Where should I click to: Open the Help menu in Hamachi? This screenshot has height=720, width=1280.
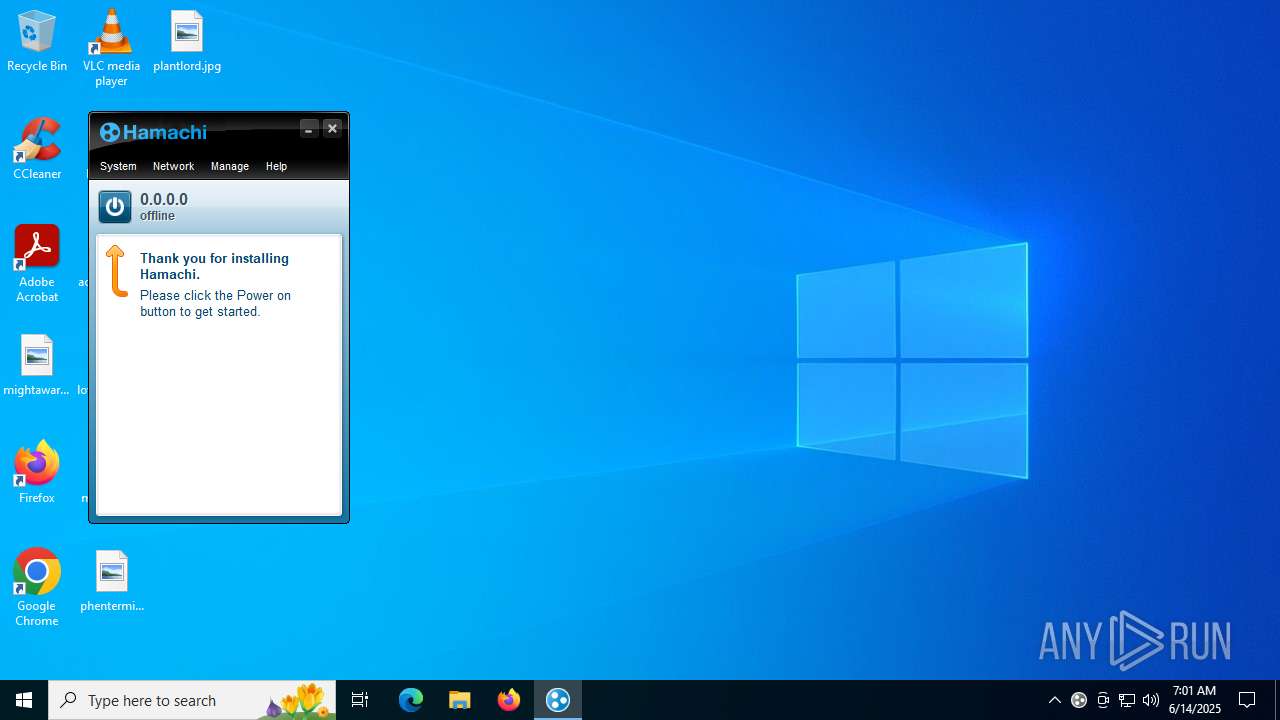276,166
